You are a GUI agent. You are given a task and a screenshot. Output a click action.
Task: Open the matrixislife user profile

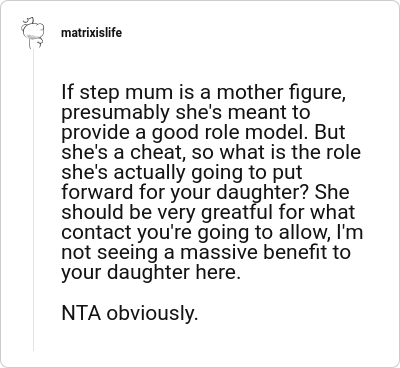[91, 33]
